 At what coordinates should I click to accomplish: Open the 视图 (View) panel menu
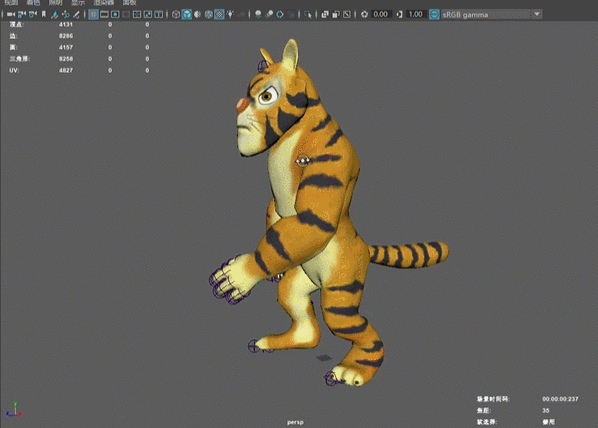point(11,3)
